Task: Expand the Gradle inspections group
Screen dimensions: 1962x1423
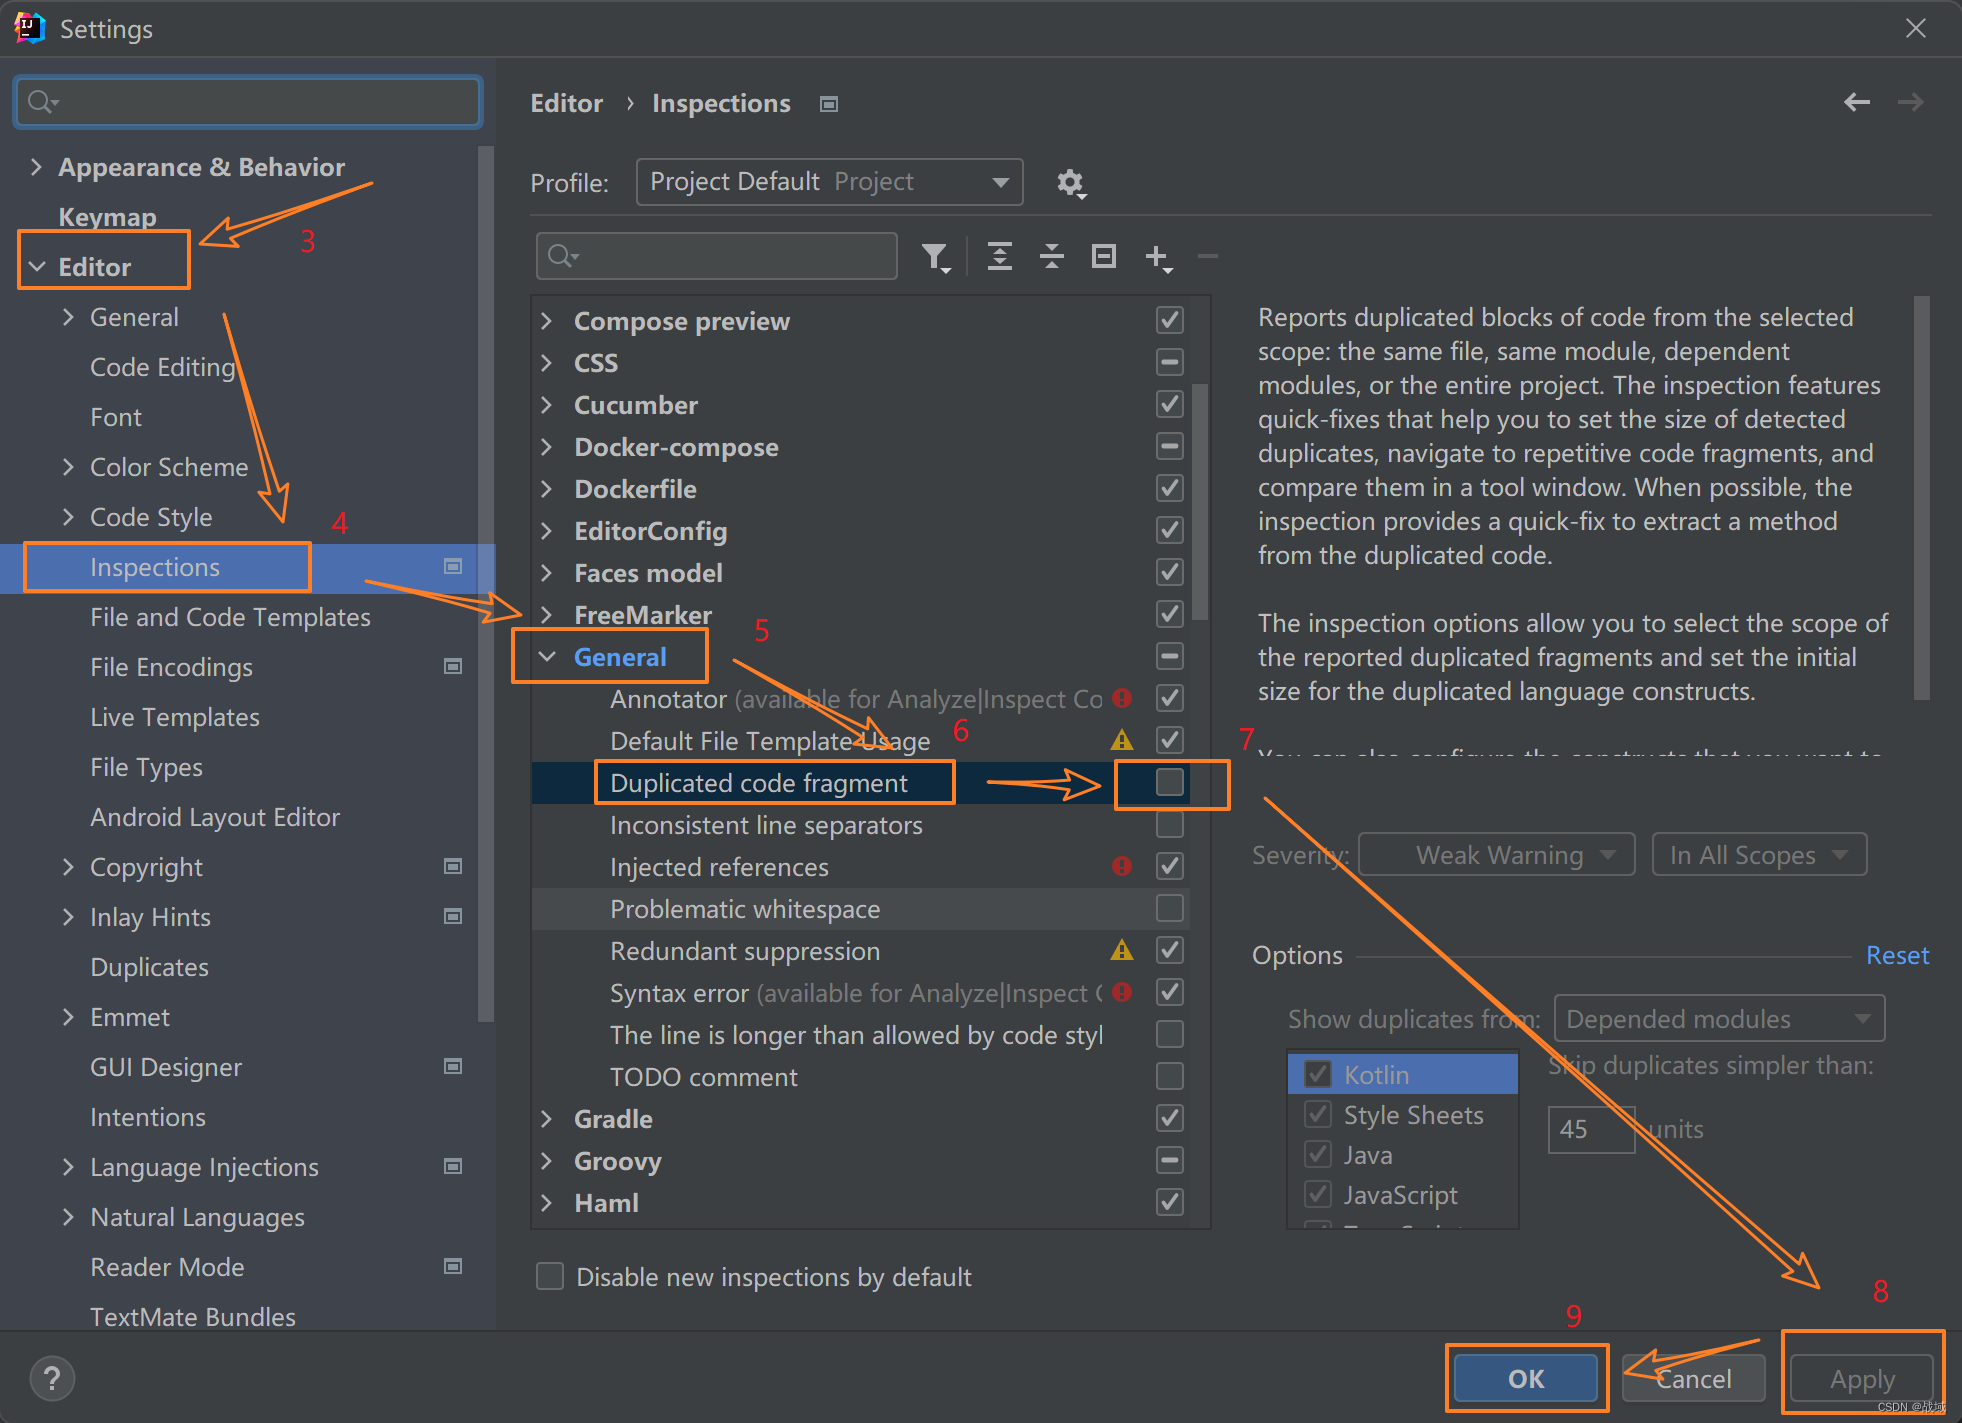Action: tap(547, 1119)
